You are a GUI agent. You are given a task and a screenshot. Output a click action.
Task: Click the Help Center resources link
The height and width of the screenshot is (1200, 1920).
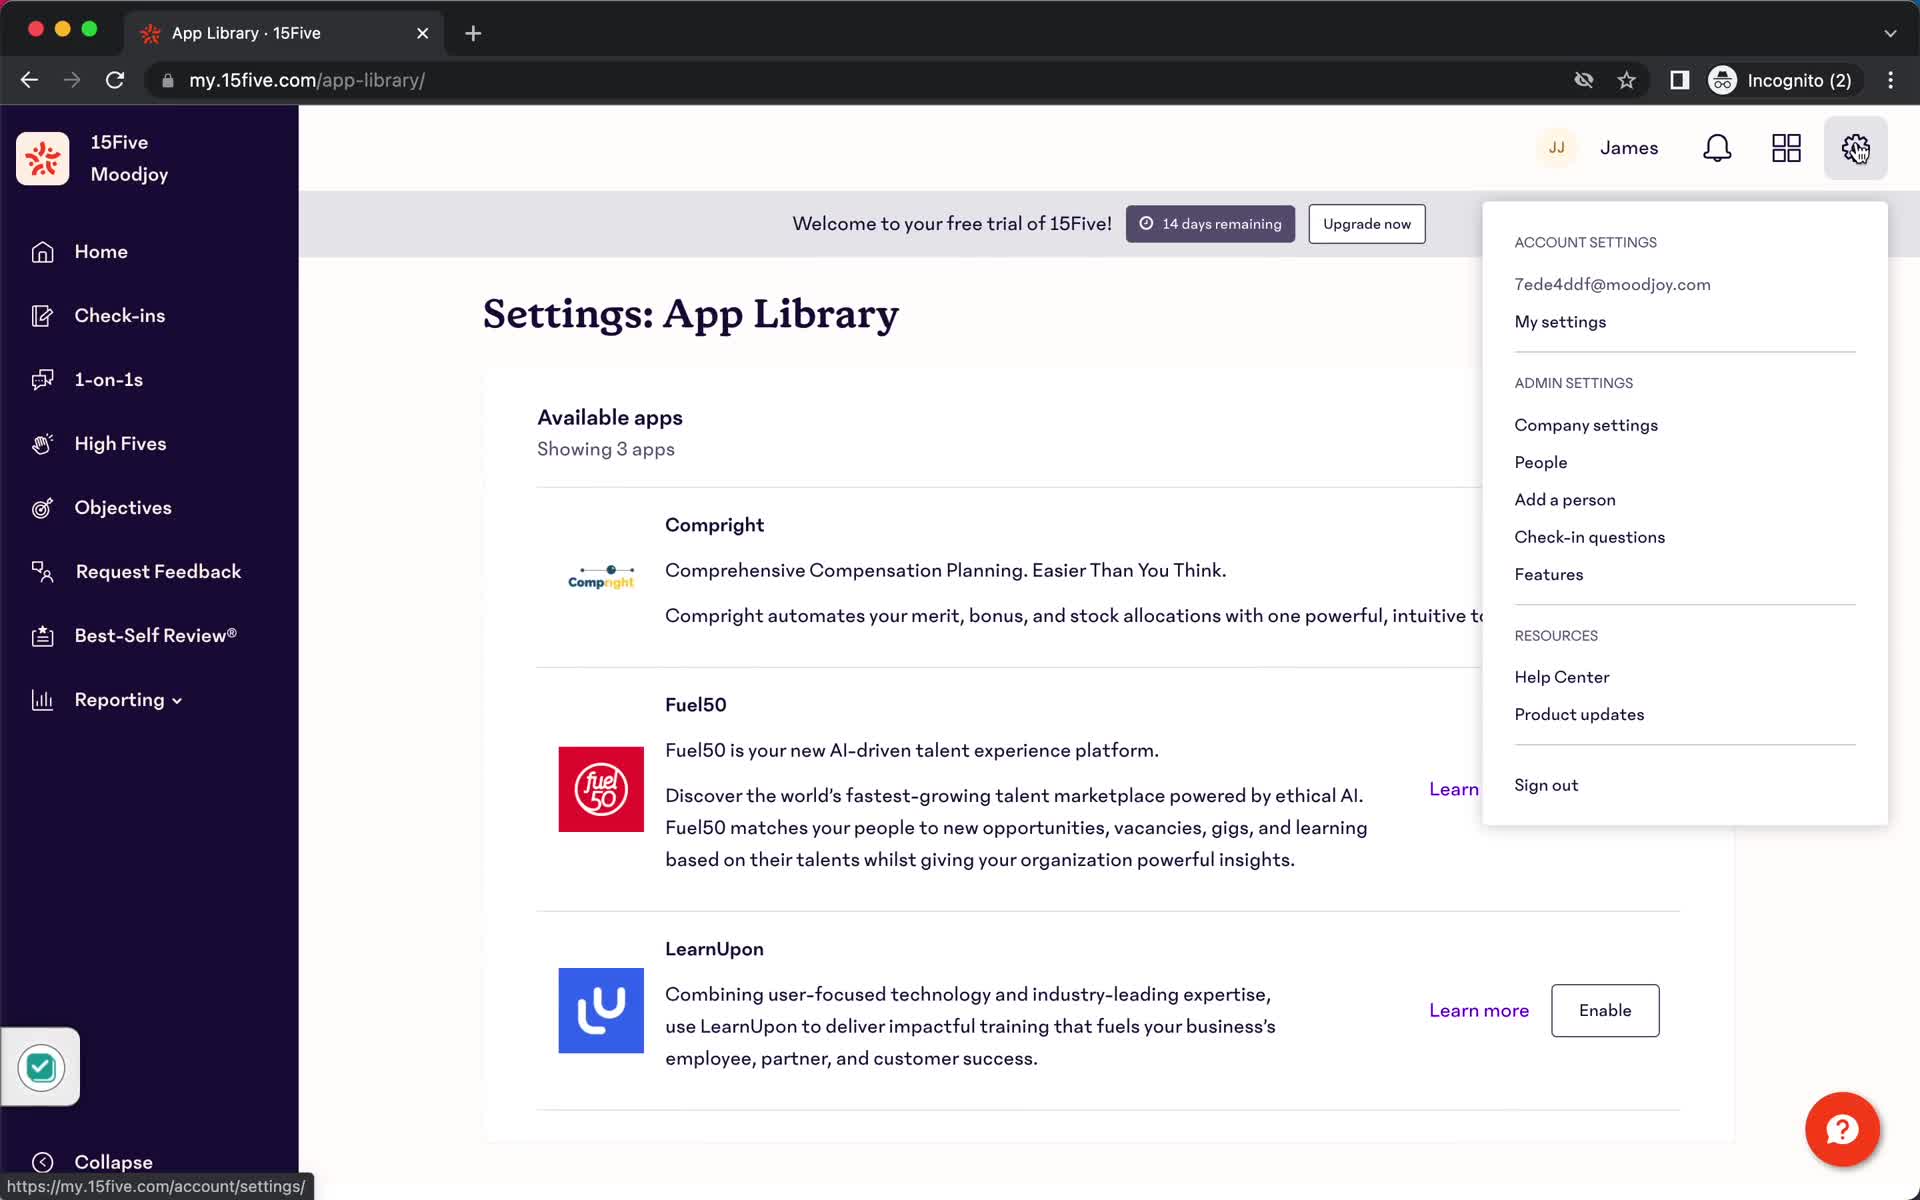1562,677
